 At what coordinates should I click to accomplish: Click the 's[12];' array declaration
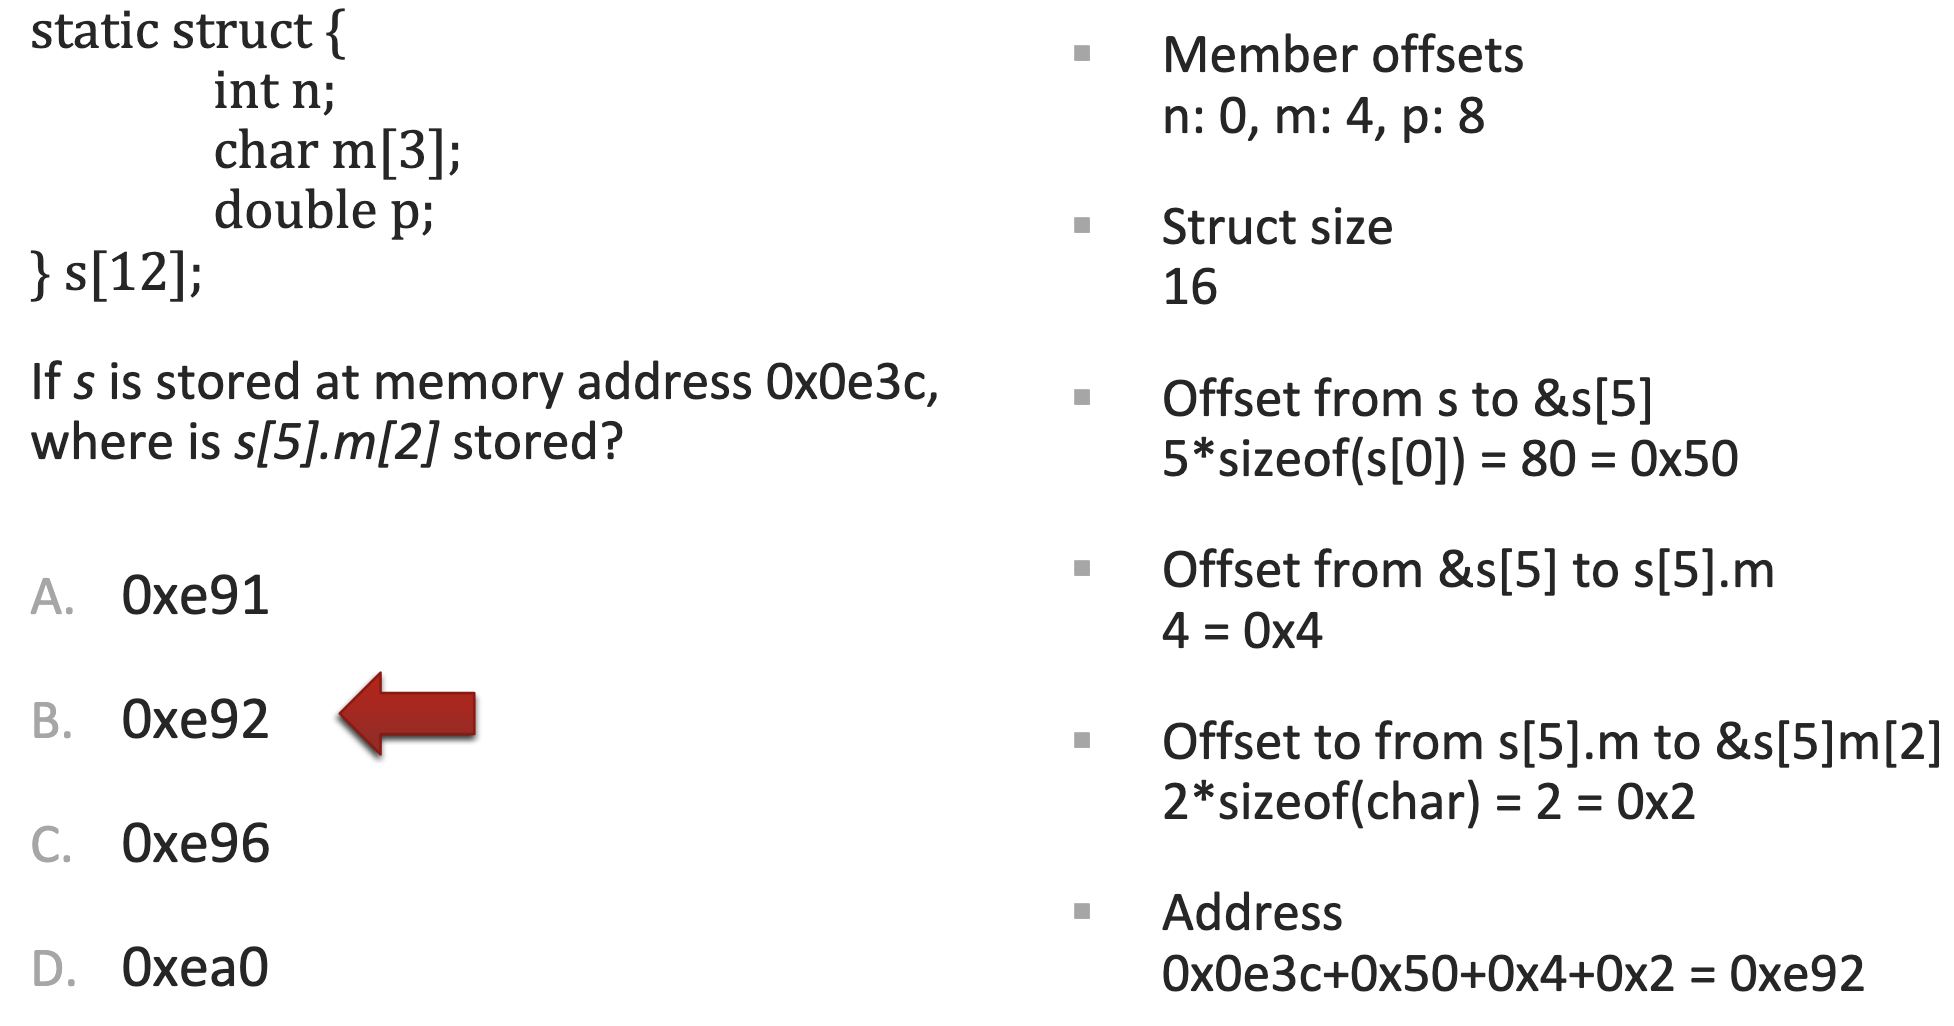point(132,272)
